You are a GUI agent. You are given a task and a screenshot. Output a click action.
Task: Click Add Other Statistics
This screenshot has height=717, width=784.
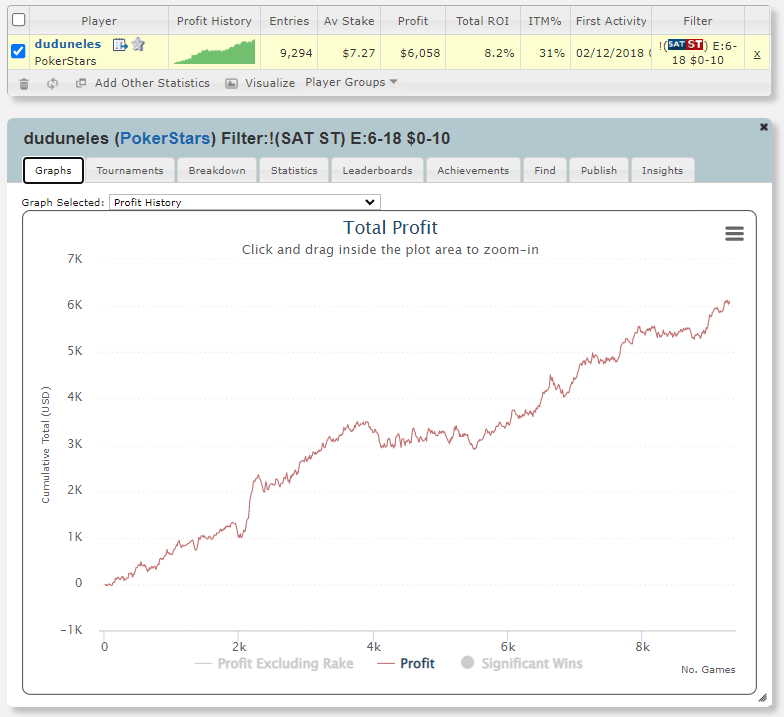(152, 83)
